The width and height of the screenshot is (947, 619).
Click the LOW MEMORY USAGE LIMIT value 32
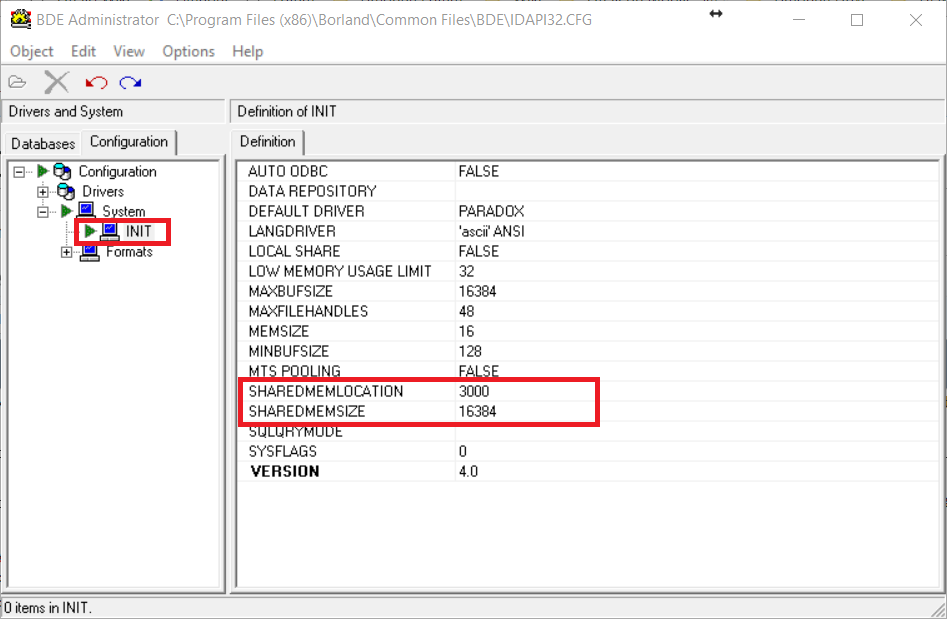coord(466,271)
